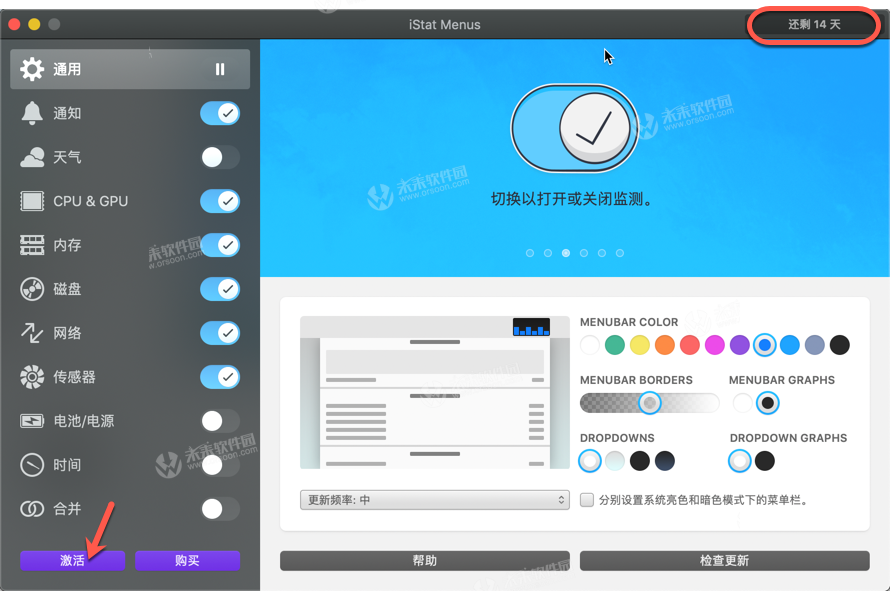Go to the first banner page dot
Viewport: 890px width, 591px height.
[x=530, y=253]
